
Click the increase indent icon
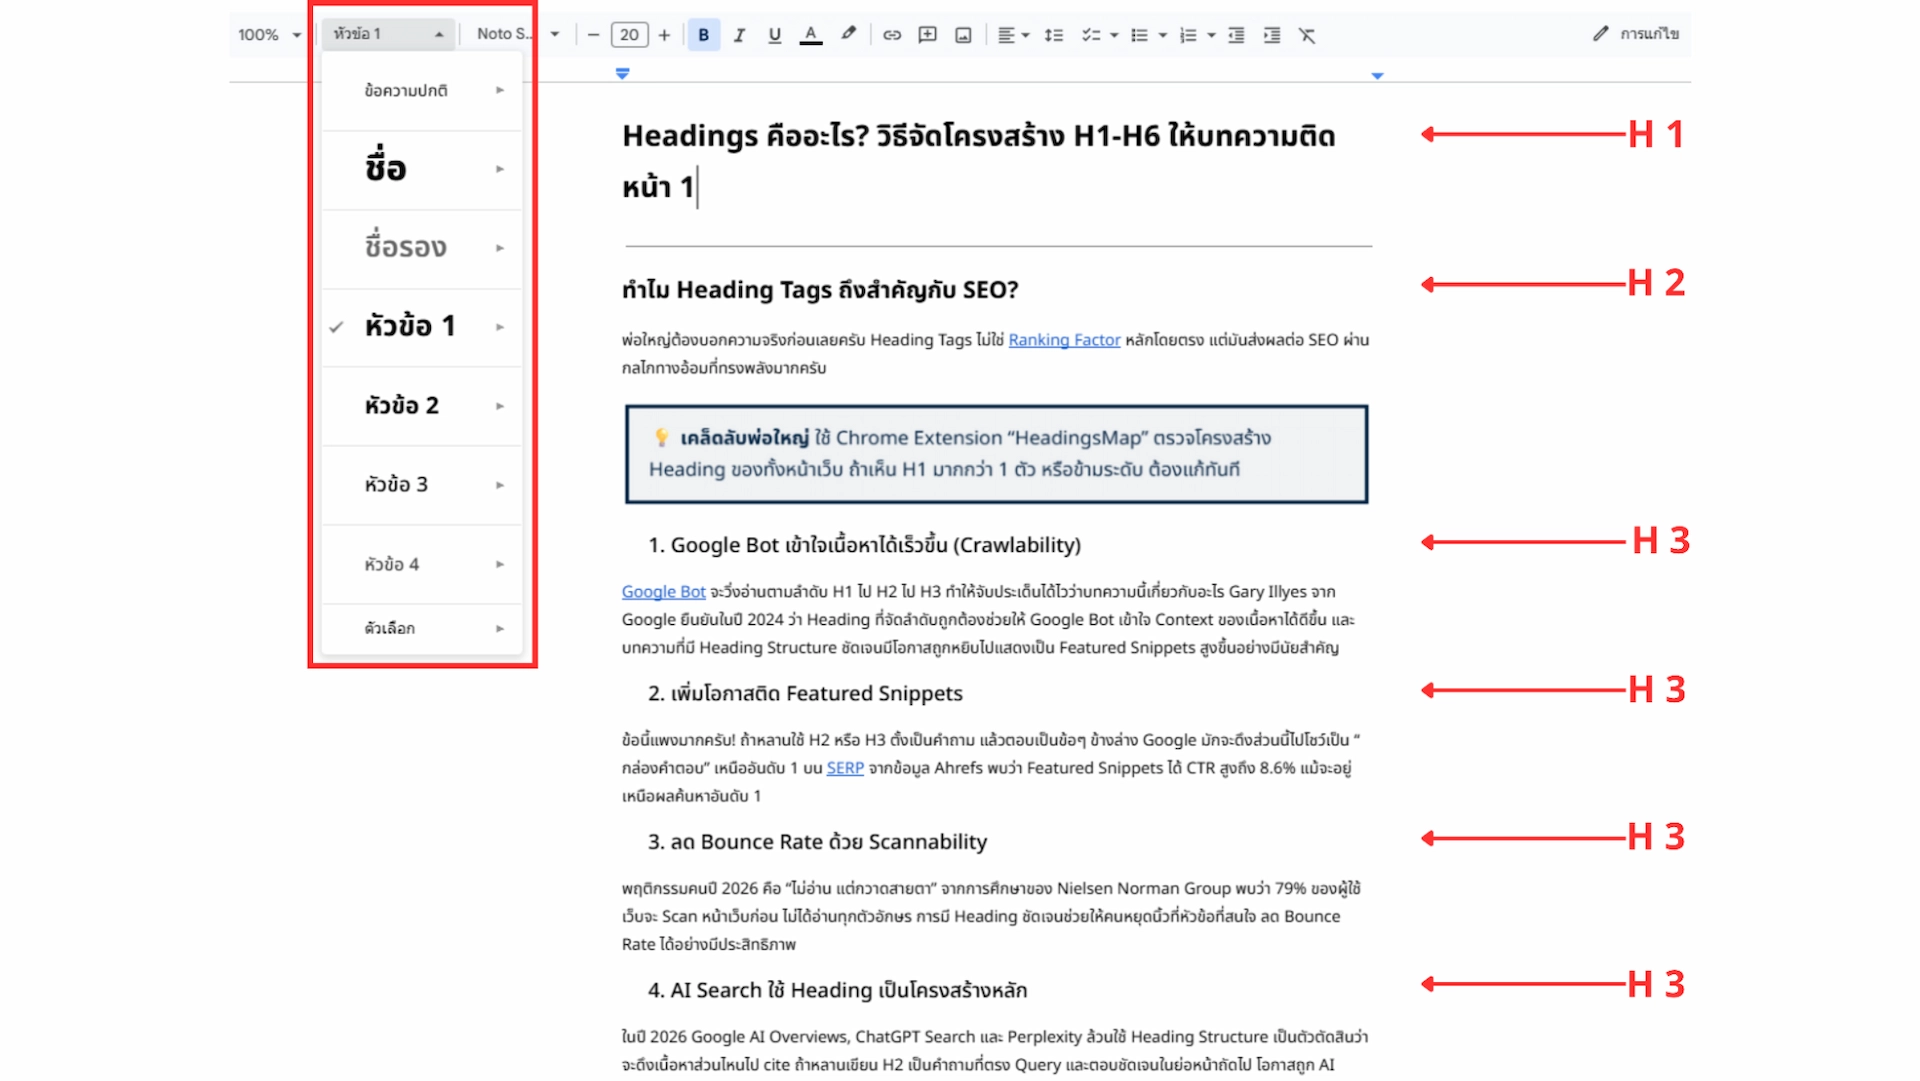tap(1272, 35)
